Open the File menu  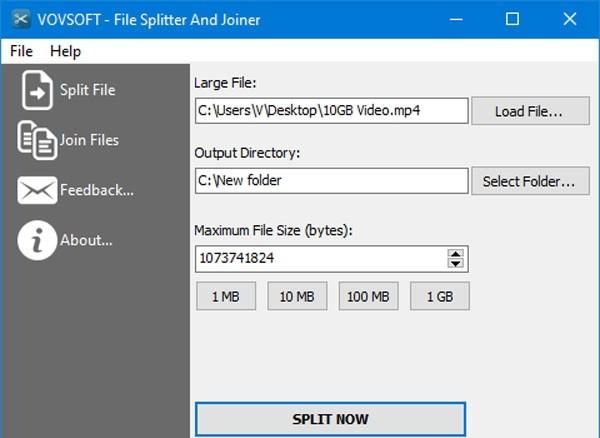[21, 51]
